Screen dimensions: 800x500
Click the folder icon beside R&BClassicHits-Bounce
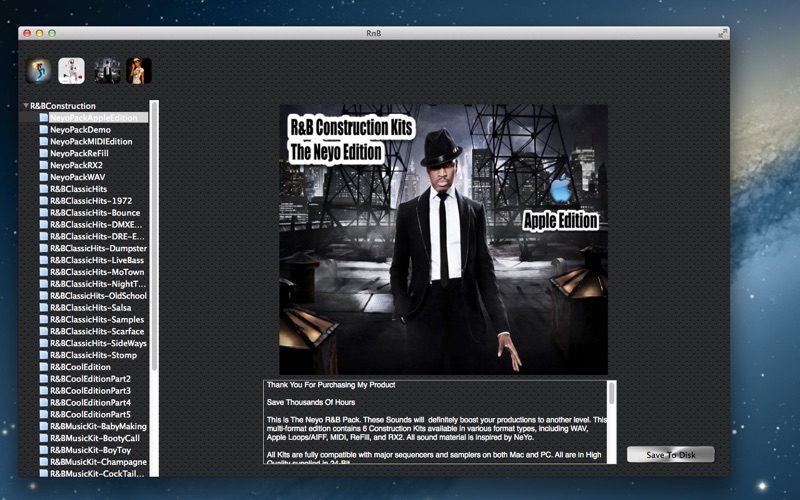coord(44,213)
